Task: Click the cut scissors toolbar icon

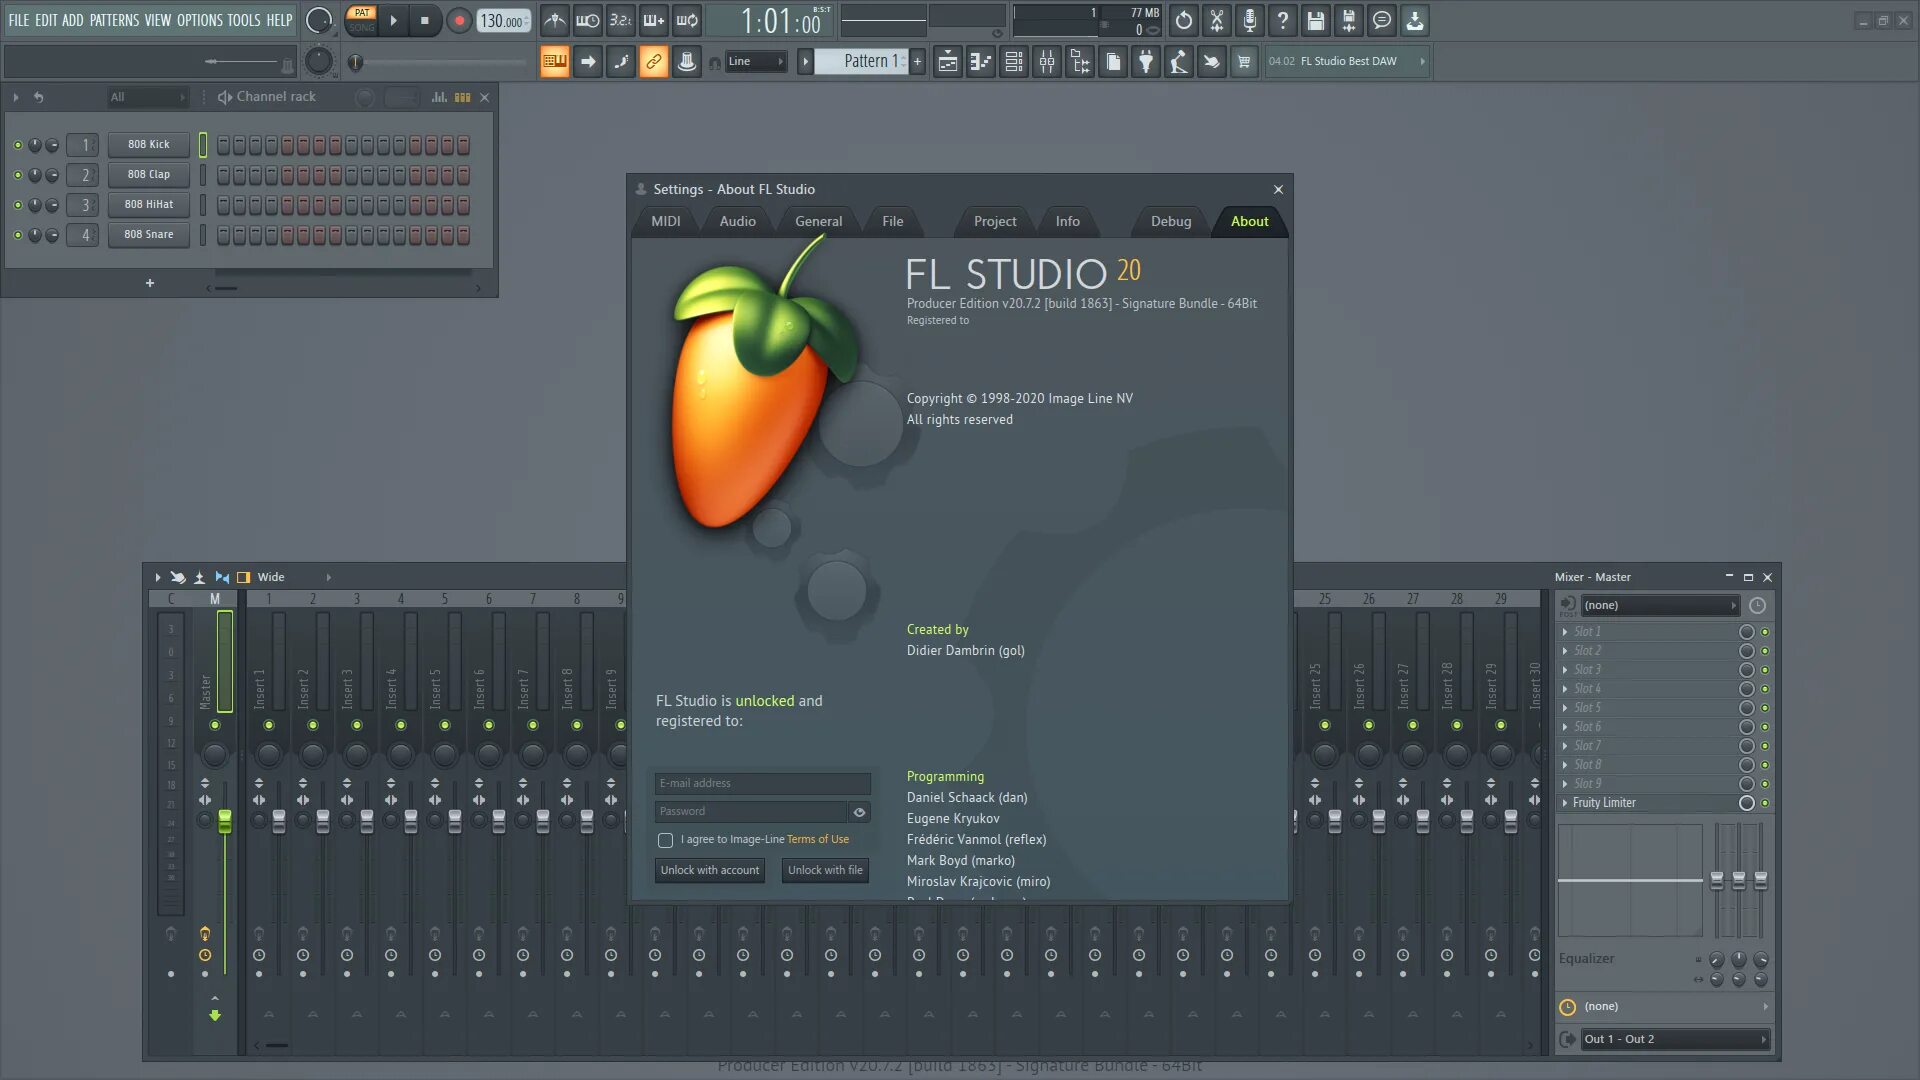Action: 1217,20
